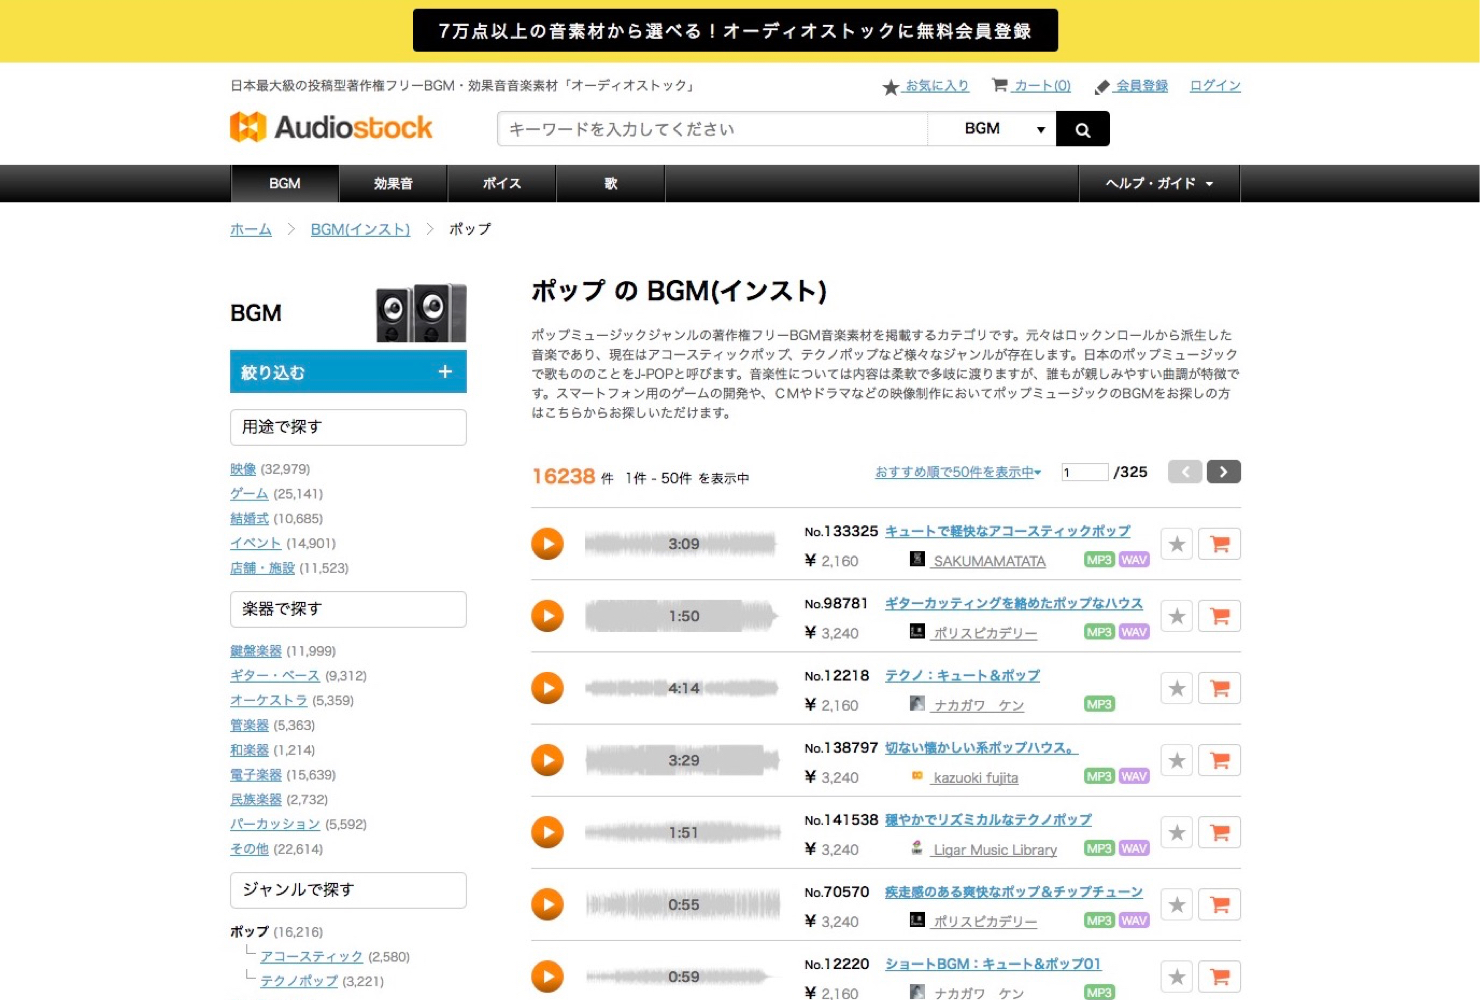Open the おすすめ順で50件を表示中 sort dropdown
The width and height of the screenshot is (1480, 1000).
(x=958, y=472)
